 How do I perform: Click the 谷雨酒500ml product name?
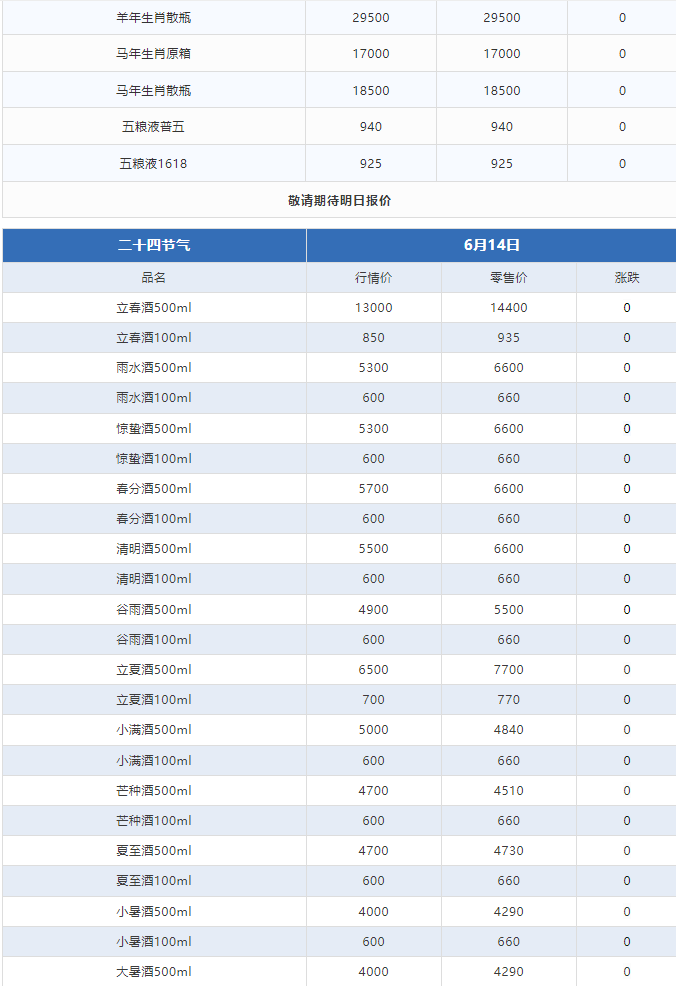[153, 609]
